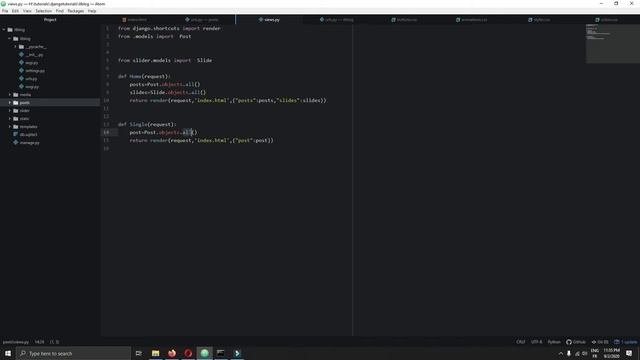The image size is (640, 360).
Task: Open __init__.py in the tree
Action: [x=34, y=55]
